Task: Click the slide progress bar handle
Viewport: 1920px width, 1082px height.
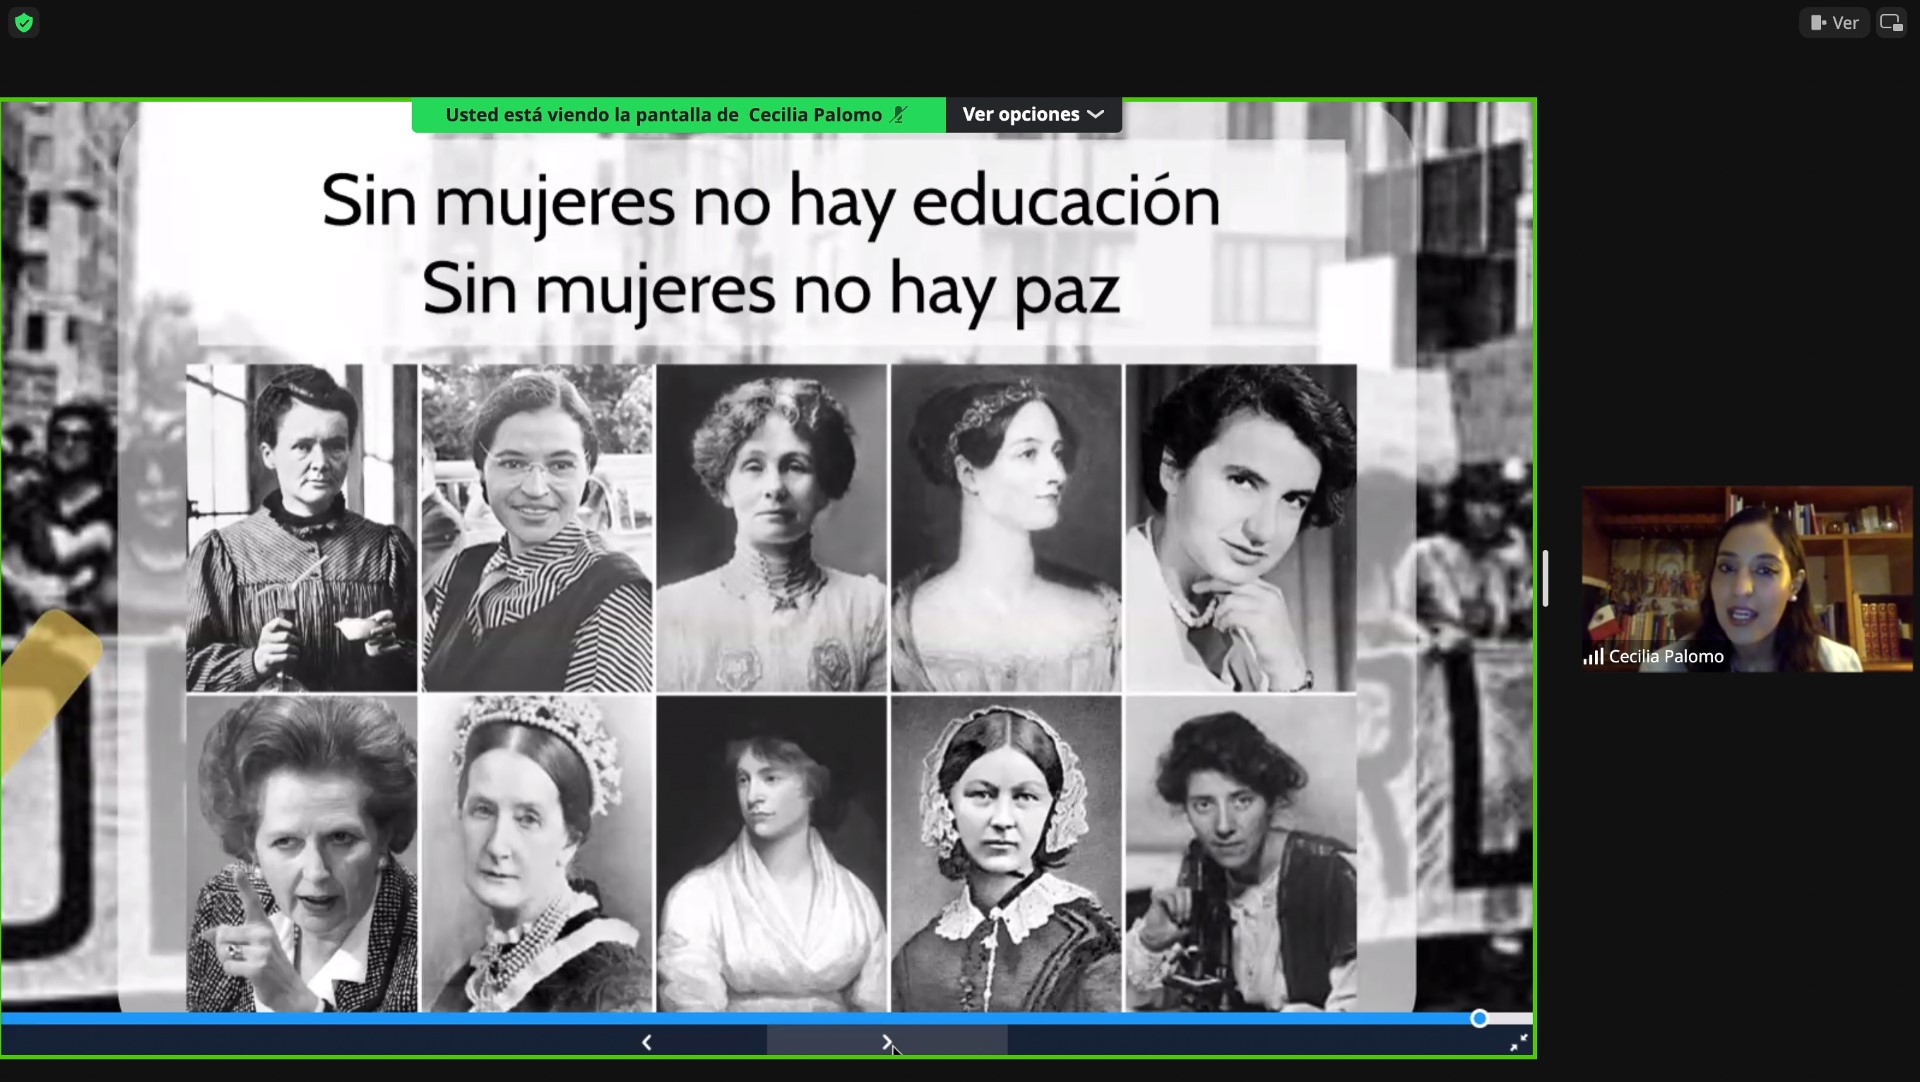Action: coord(1479,1018)
